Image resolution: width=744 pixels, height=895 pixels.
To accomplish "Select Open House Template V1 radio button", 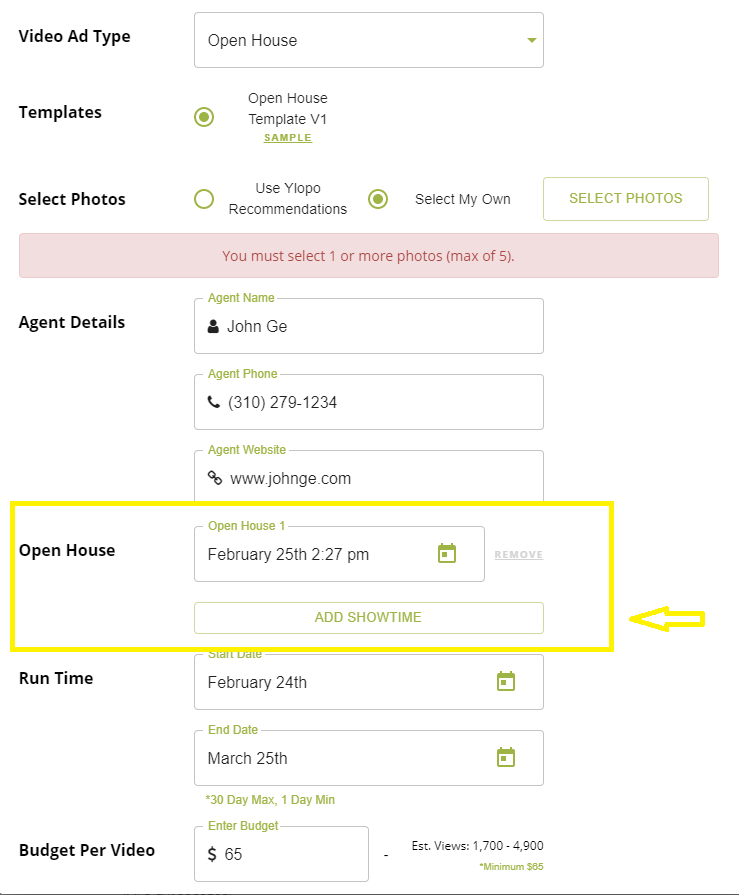I will [x=204, y=117].
